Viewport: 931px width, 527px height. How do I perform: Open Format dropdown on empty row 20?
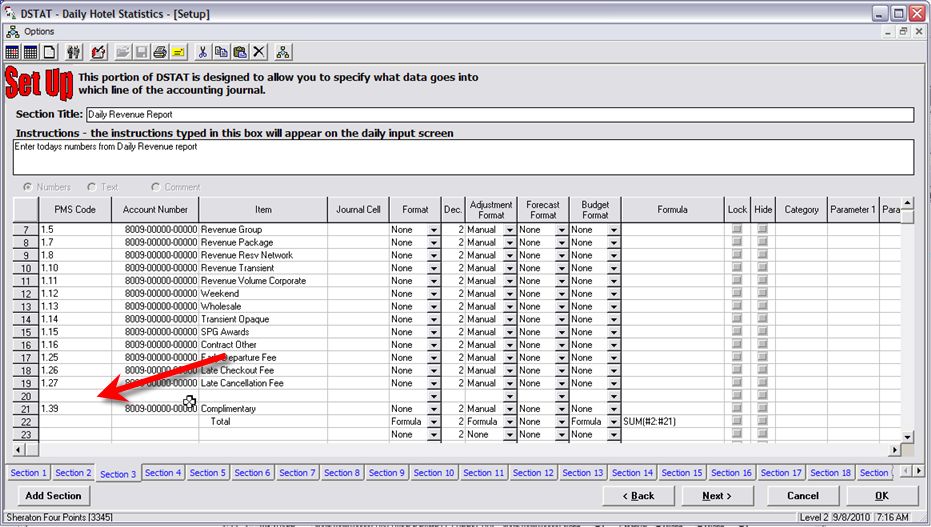433,396
